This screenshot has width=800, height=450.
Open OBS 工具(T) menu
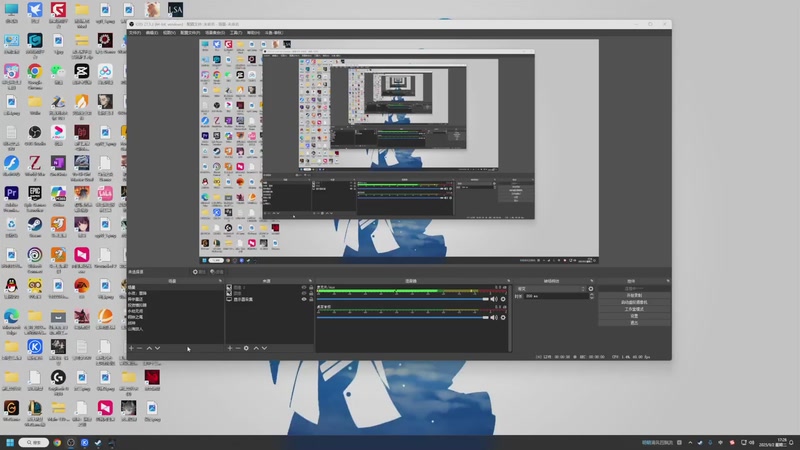coord(235,33)
